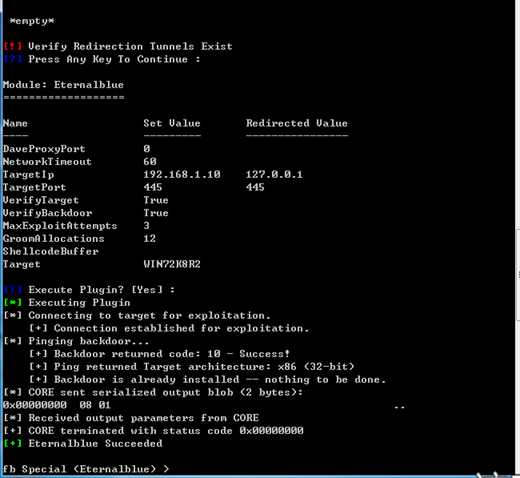This screenshot has width=520, height=478.
Task: Click the TargetPort set value "445"
Action: [x=153, y=187]
